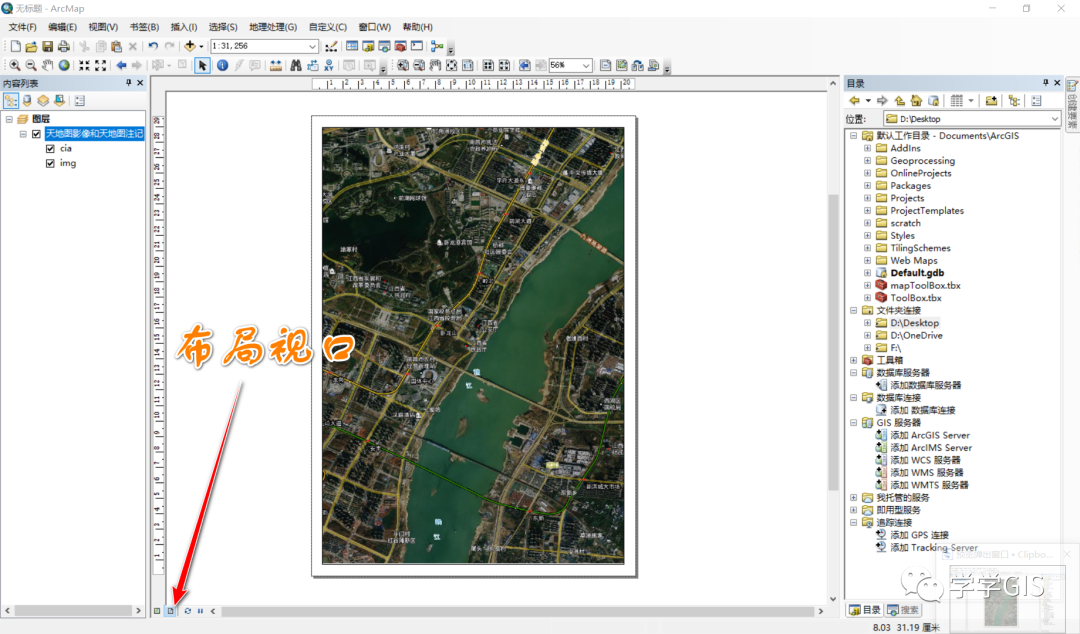Select the Identify info tool

pyautogui.click(x=222, y=65)
